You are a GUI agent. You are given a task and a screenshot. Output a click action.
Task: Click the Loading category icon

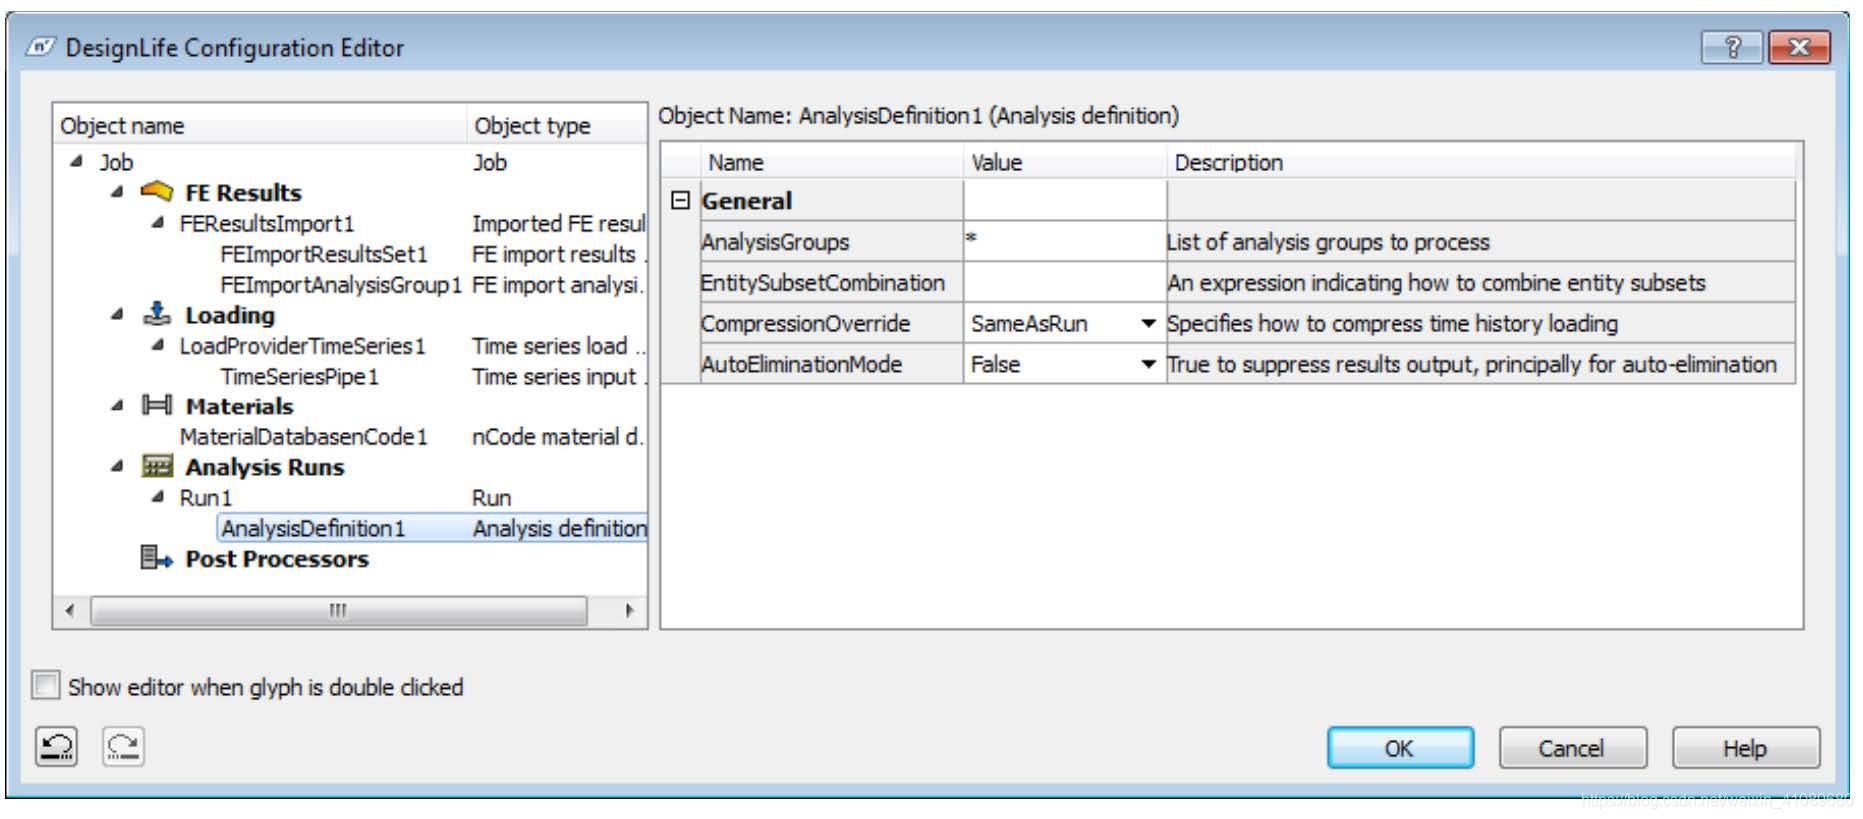click(x=156, y=314)
